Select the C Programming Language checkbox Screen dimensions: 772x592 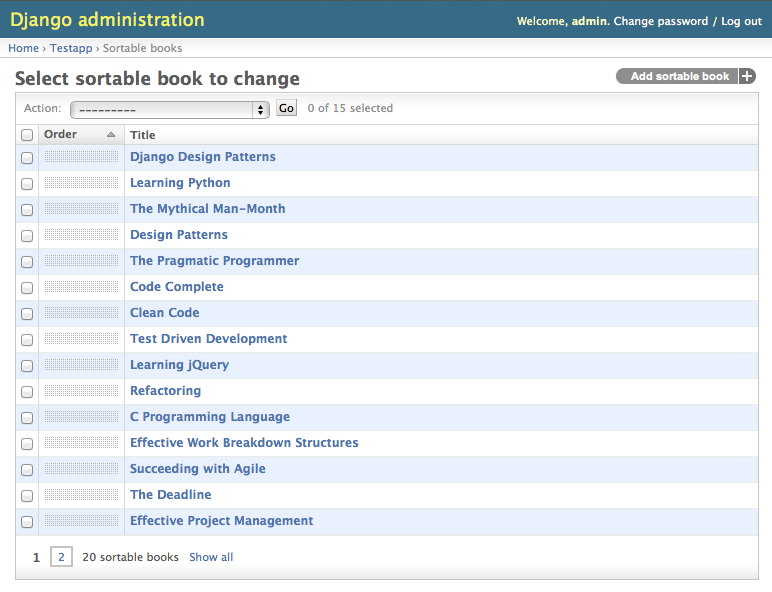pyautogui.click(x=27, y=418)
